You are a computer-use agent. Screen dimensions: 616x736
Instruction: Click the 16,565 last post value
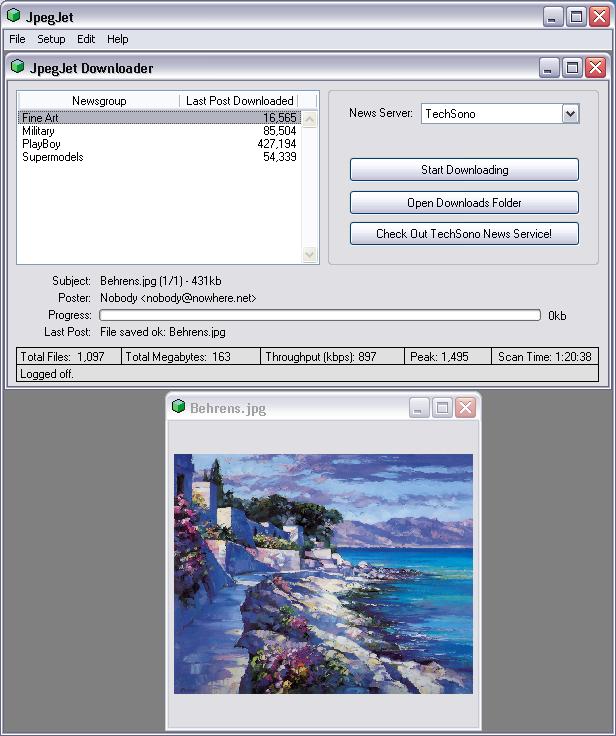point(280,117)
